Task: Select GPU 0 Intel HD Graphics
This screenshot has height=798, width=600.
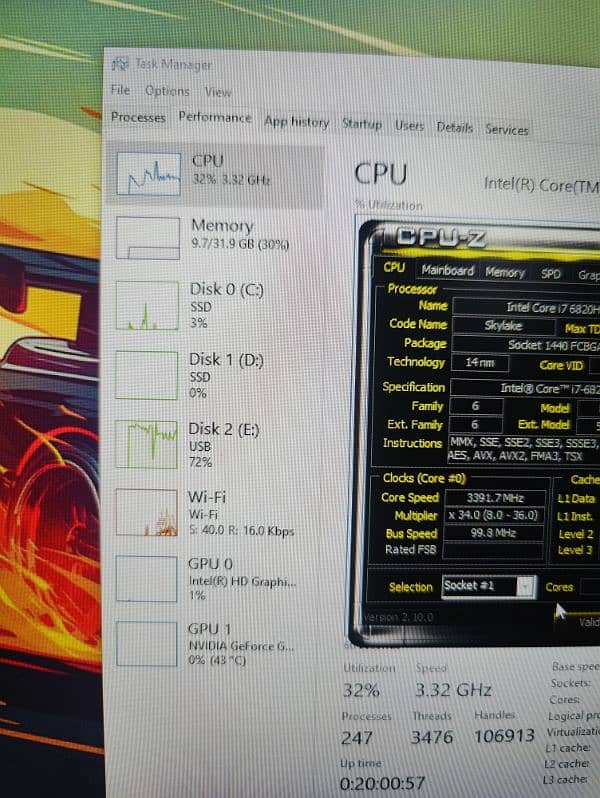Action: 146,579
